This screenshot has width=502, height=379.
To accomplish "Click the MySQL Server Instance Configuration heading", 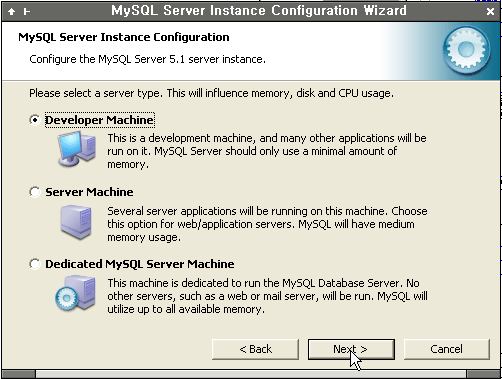I will [124, 37].
